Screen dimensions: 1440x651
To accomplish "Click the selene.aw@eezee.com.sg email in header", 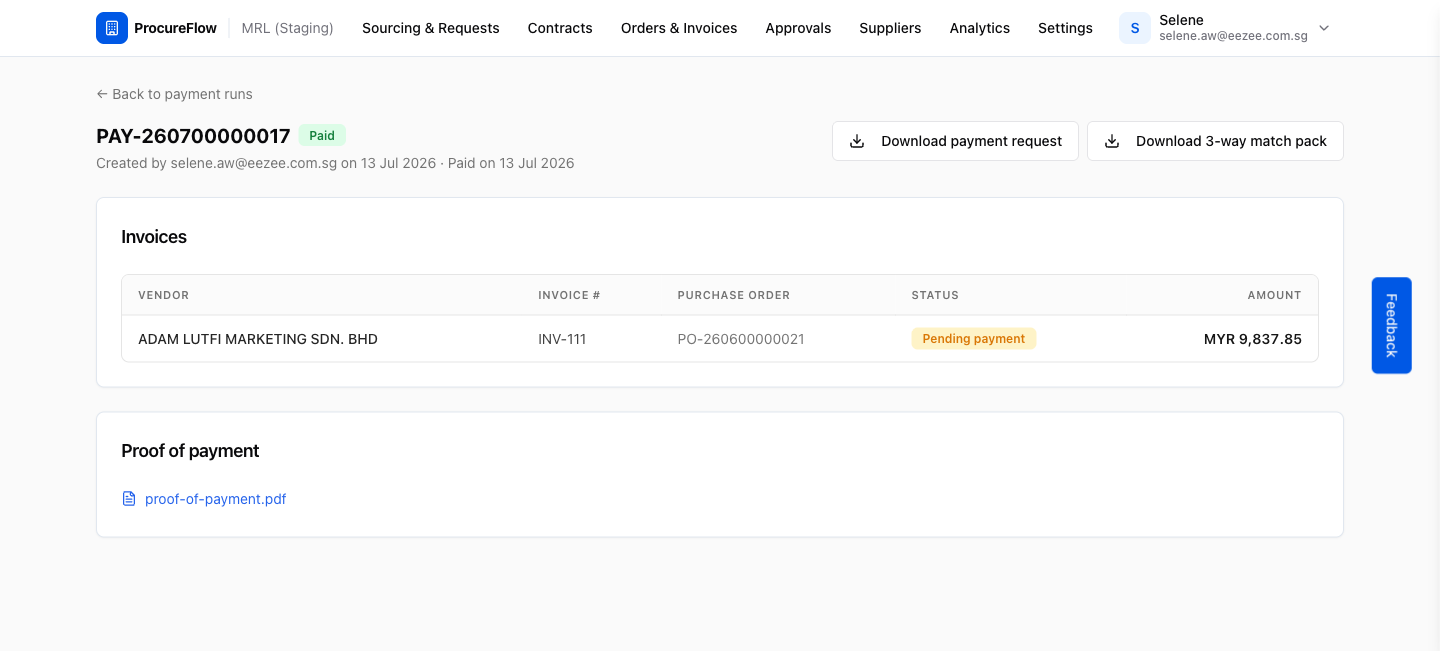I will (1233, 36).
